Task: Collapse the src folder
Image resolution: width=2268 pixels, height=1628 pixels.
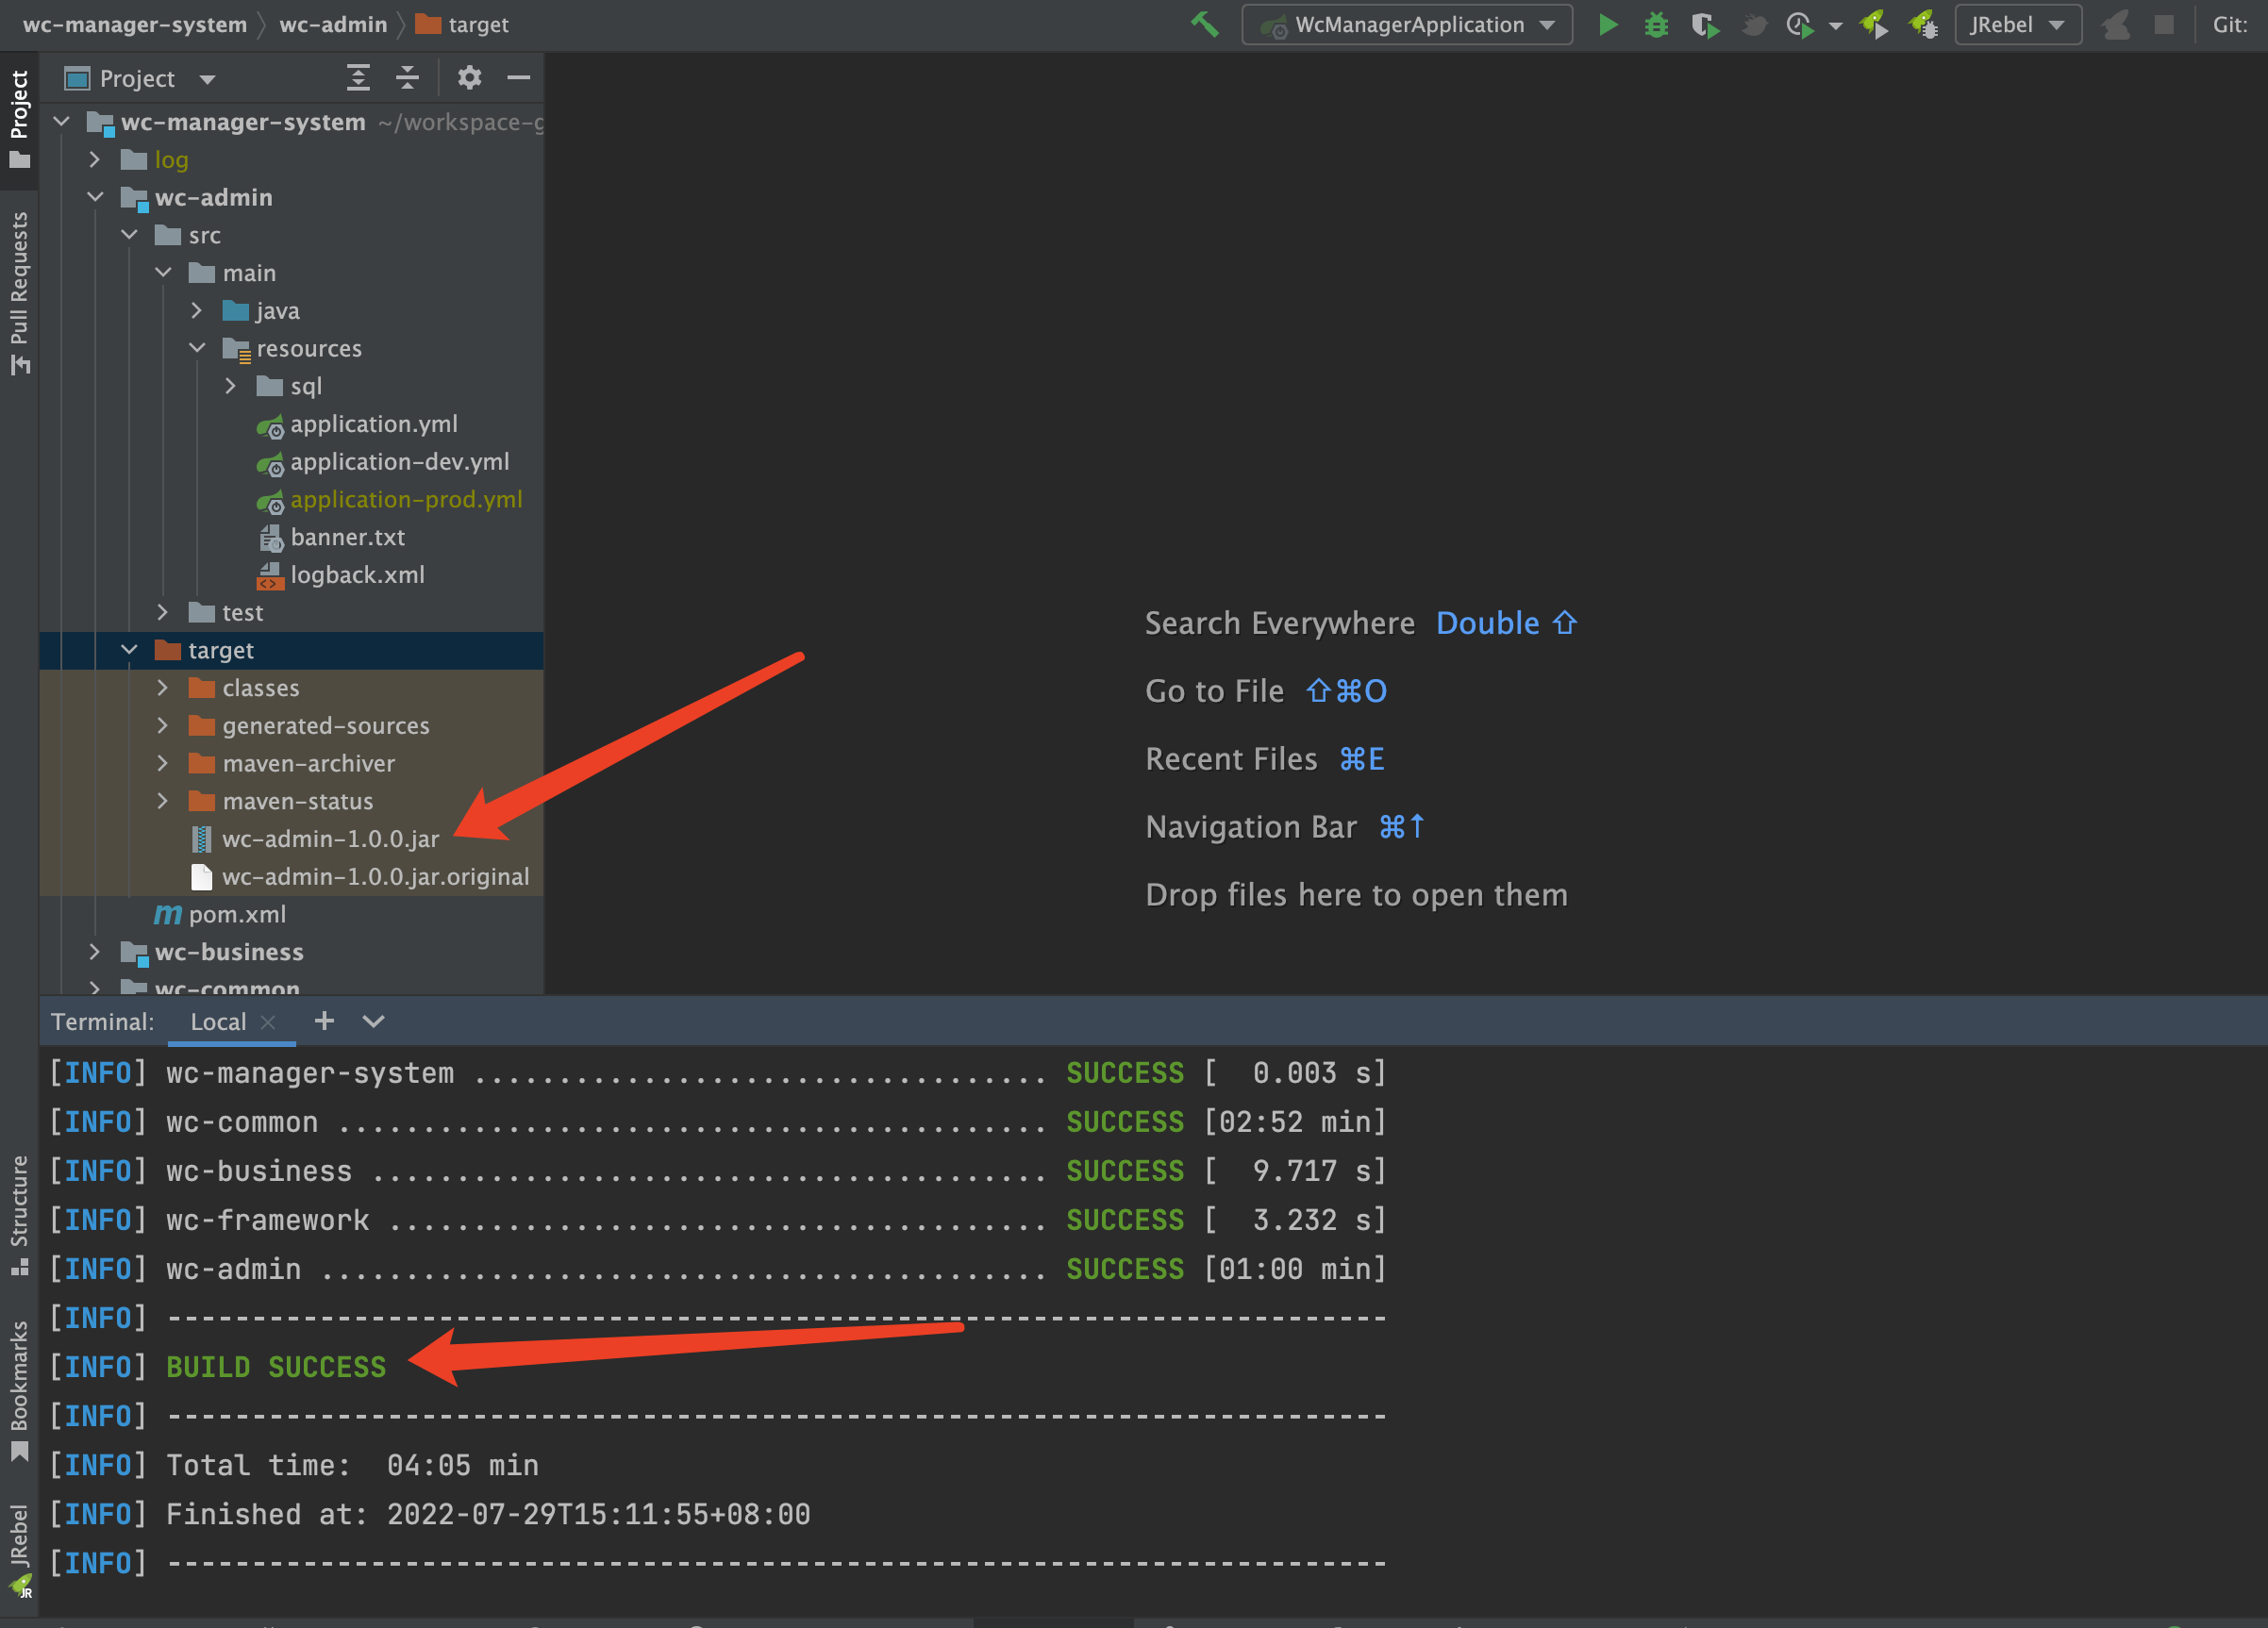Action: [x=129, y=234]
